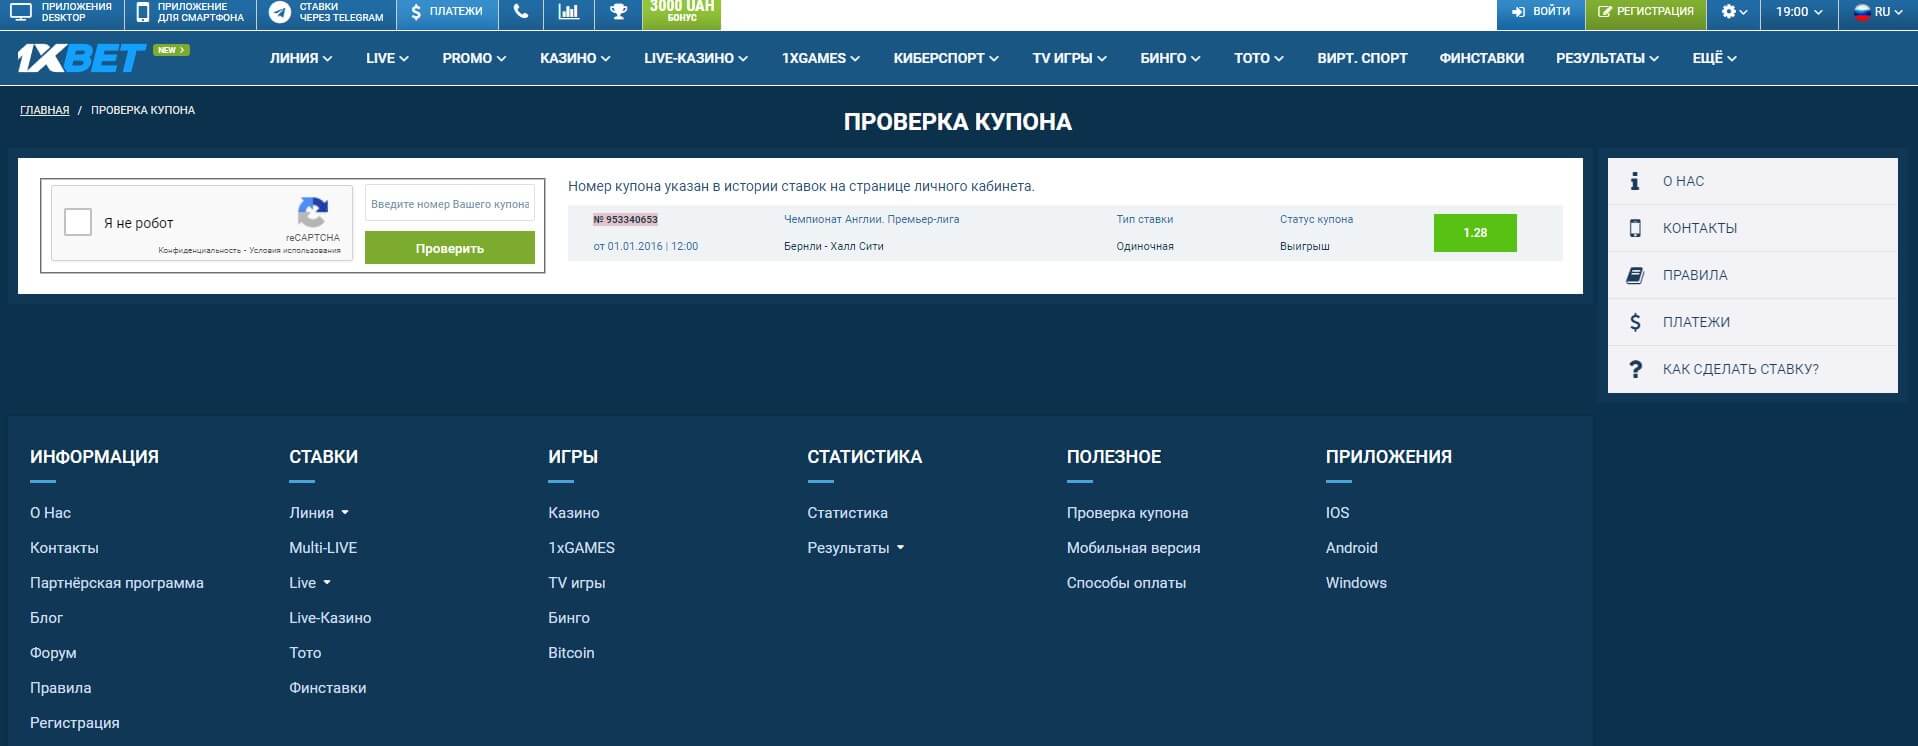Open the settings gear dropdown
Viewport: 1918px width, 746px height.
(x=1733, y=12)
